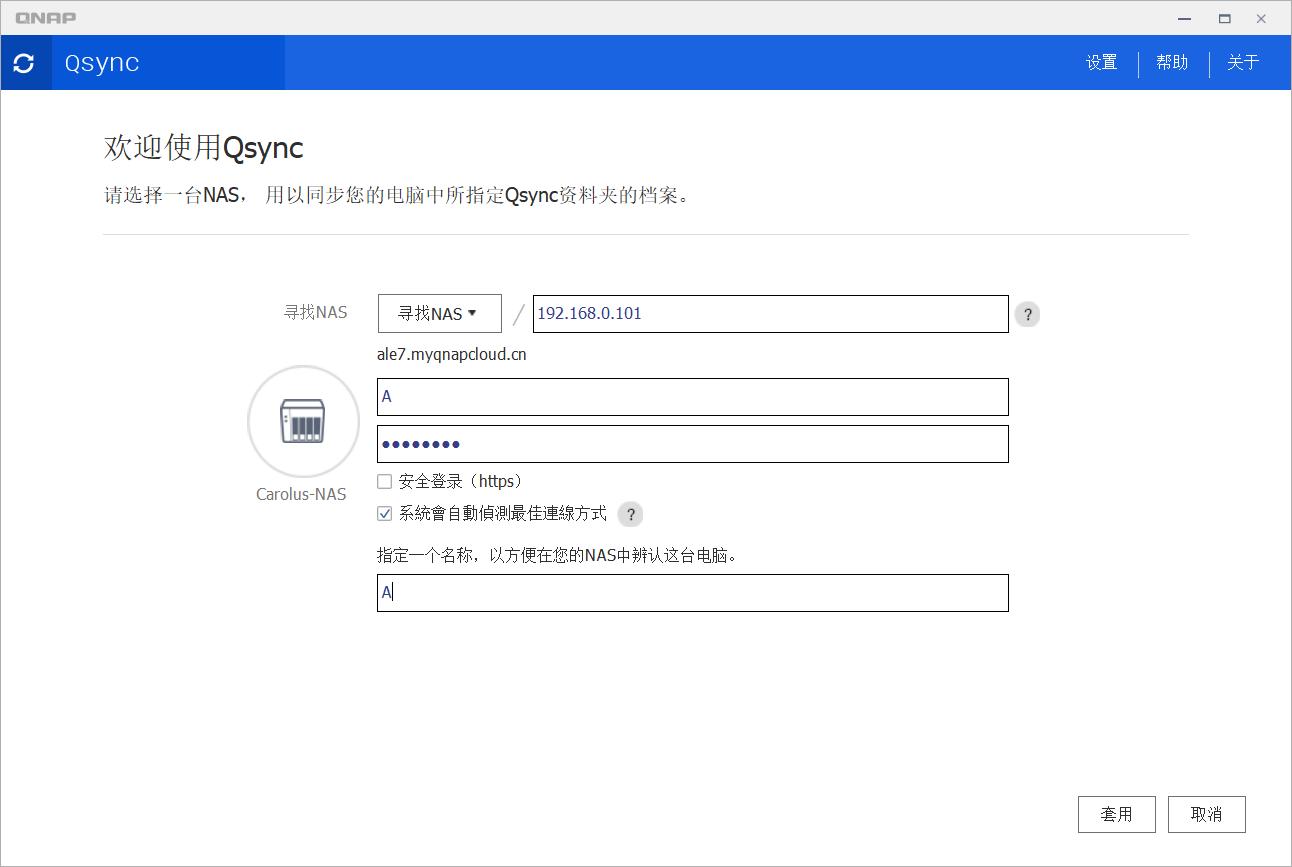Click the Qsync title in header
The image size is (1292, 867).
click(x=102, y=63)
